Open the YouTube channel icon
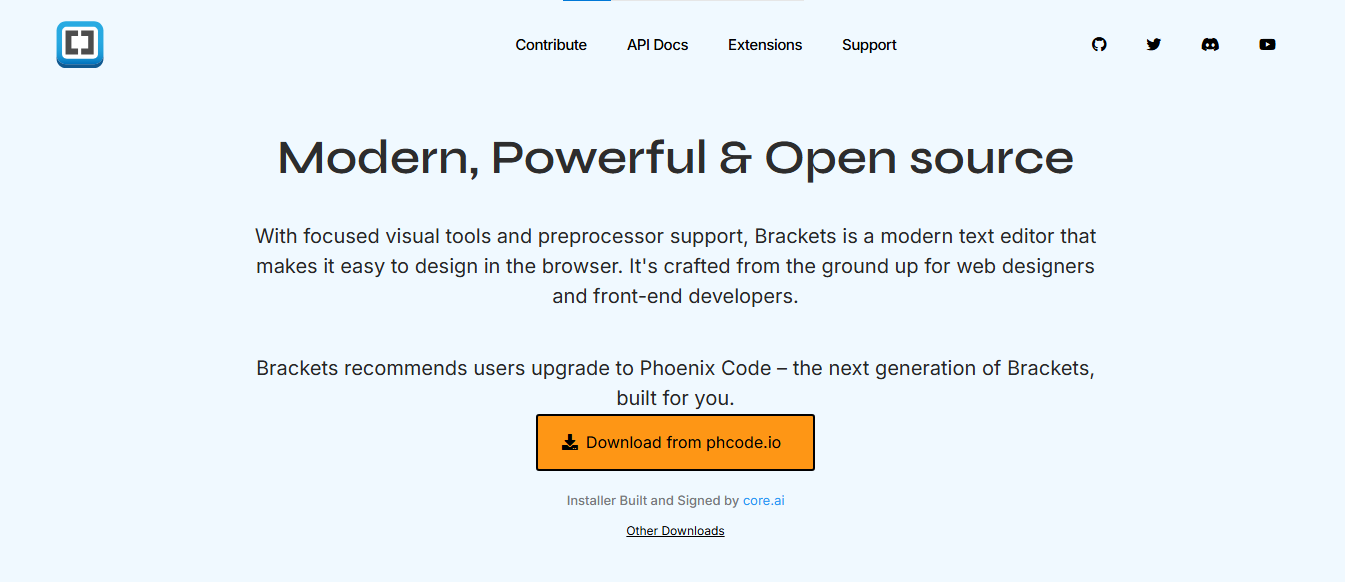 [x=1267, y=44]
